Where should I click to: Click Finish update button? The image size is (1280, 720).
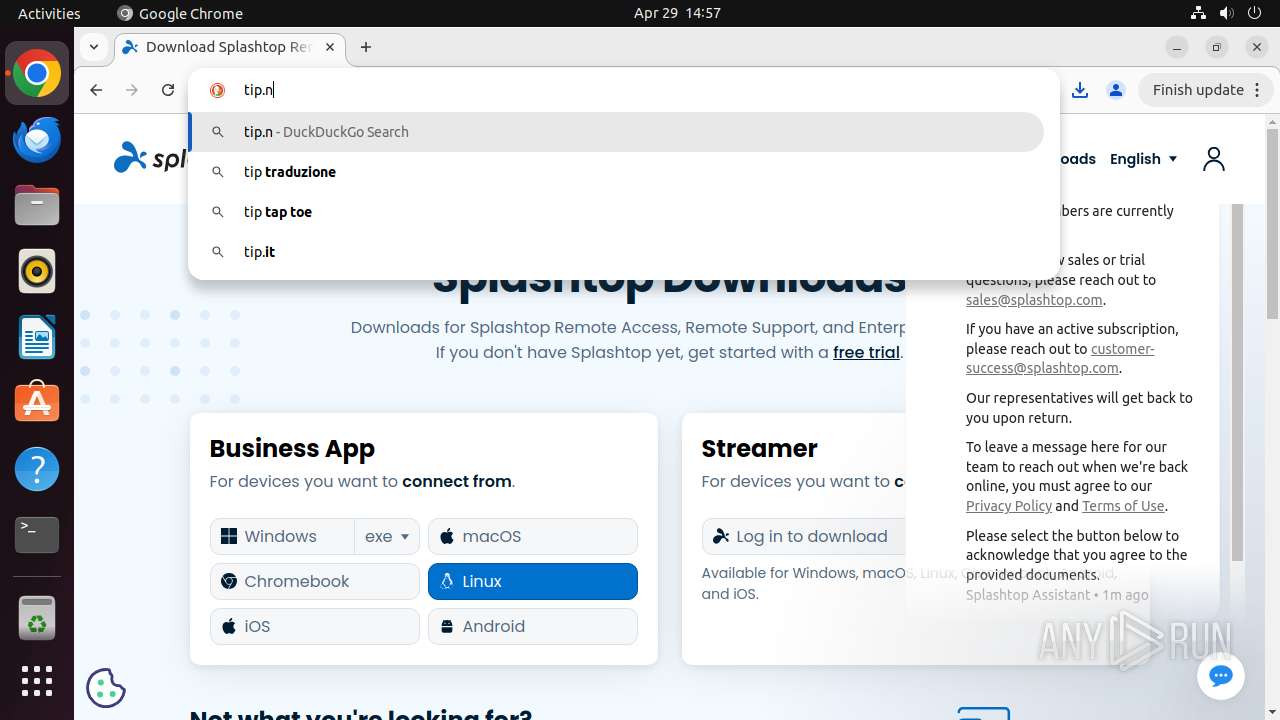point(1206,90)
